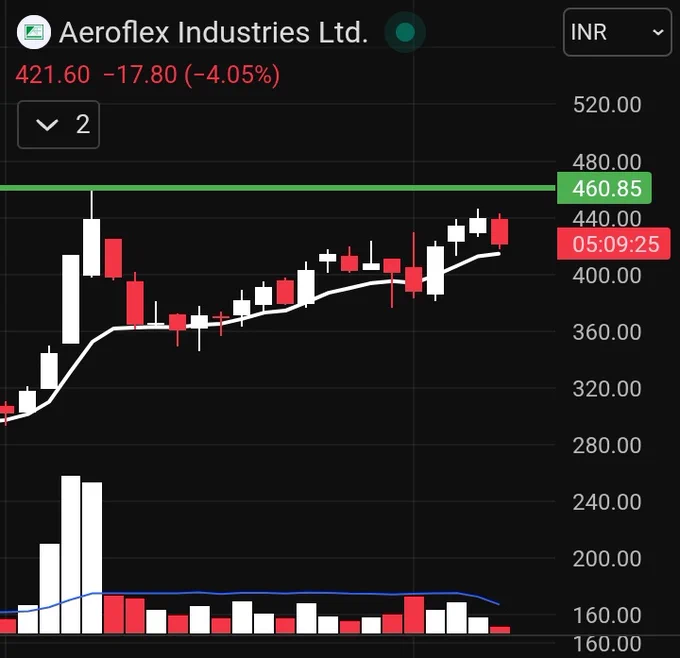Click the tallest white volume bar
The height and width of the screenshot is (658, 680).
[x=71, y=554]
